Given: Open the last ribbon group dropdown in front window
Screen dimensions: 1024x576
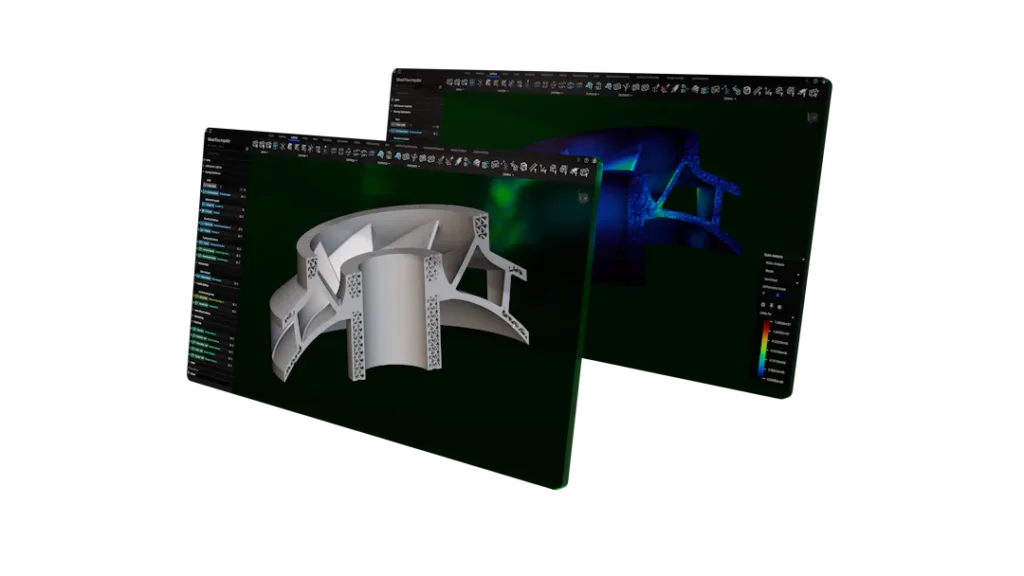Looking at the screenshot, I should (508, 174).
